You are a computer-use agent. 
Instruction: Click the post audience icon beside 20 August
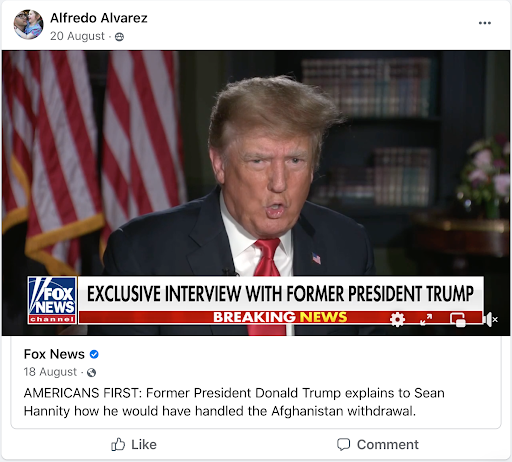point(119,37)
